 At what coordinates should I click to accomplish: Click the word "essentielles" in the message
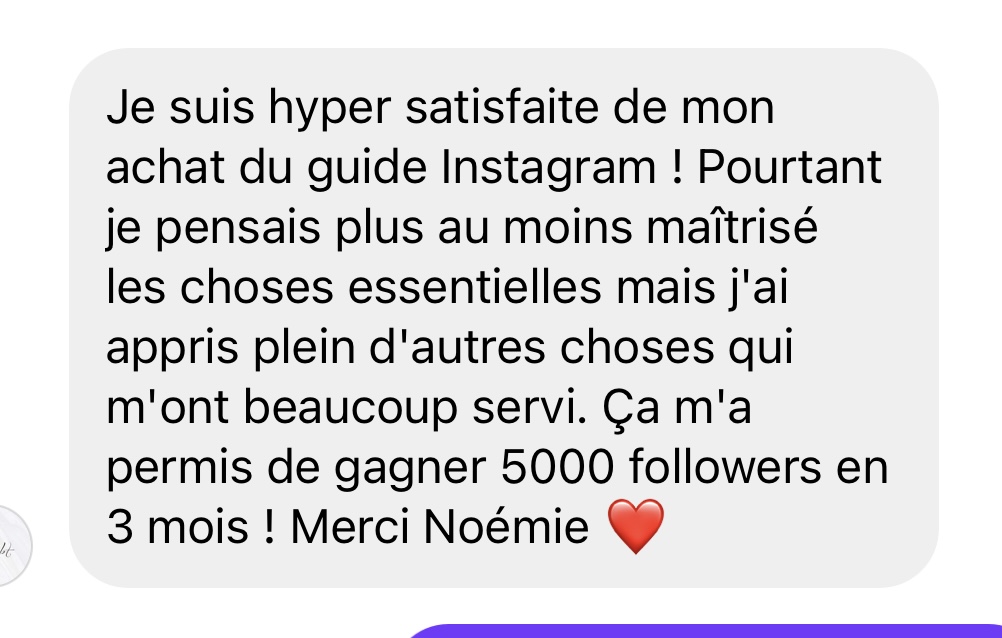pyautogui.click(x=474, y=287)
